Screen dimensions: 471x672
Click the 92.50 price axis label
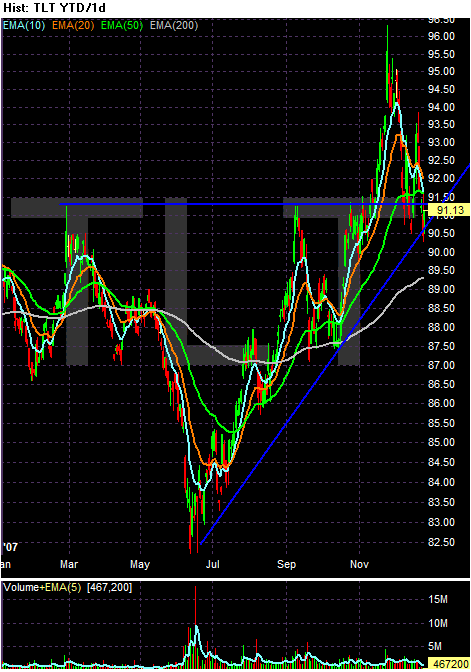tap(441, 160)
